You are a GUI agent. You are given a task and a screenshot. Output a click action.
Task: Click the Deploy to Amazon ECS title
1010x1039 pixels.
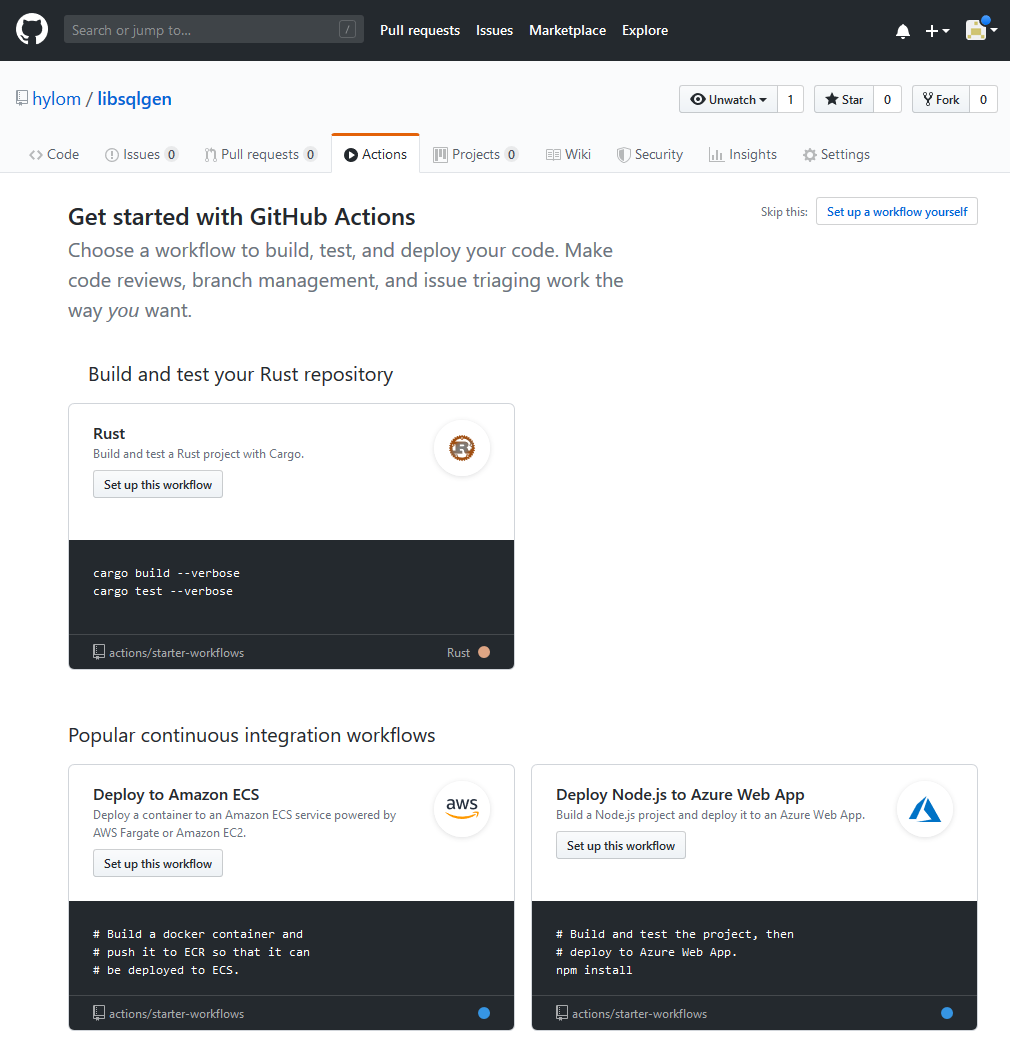(176, 794)
